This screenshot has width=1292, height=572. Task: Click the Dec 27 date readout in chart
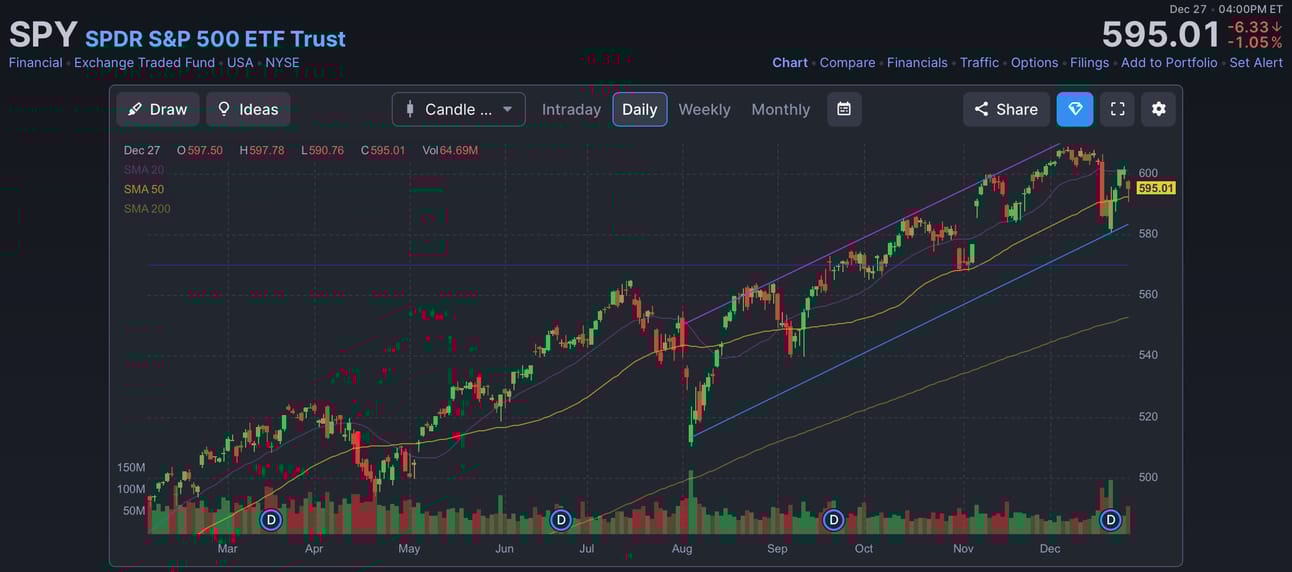tap(141, 150)
